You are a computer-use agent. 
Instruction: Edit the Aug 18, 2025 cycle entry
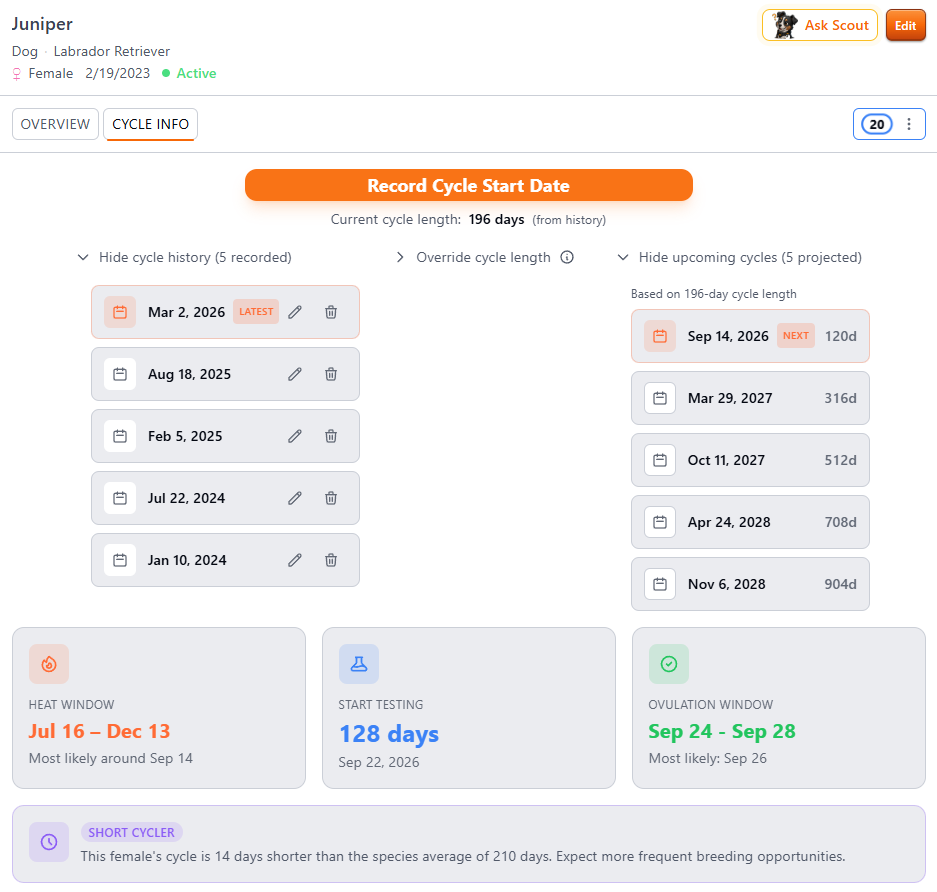295,374
